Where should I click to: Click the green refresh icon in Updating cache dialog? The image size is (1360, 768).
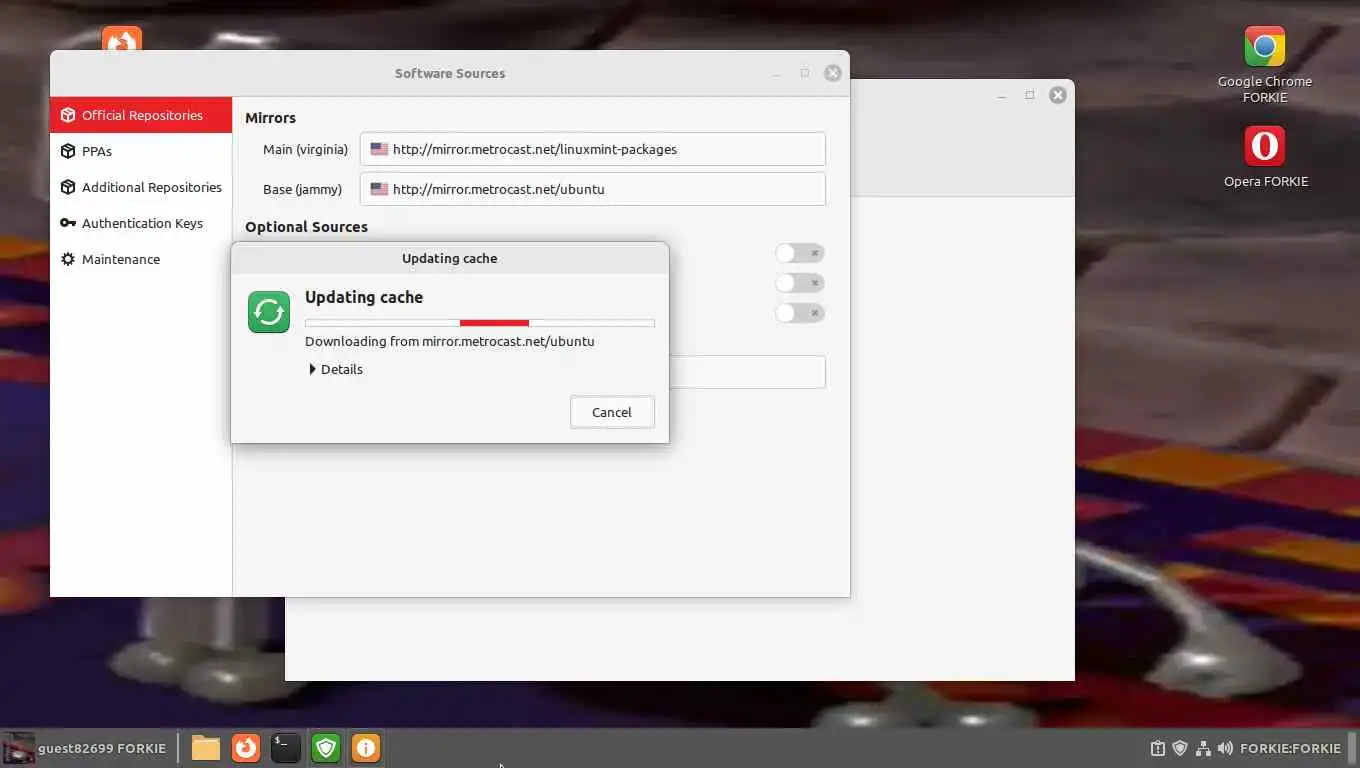click(269, 312)
